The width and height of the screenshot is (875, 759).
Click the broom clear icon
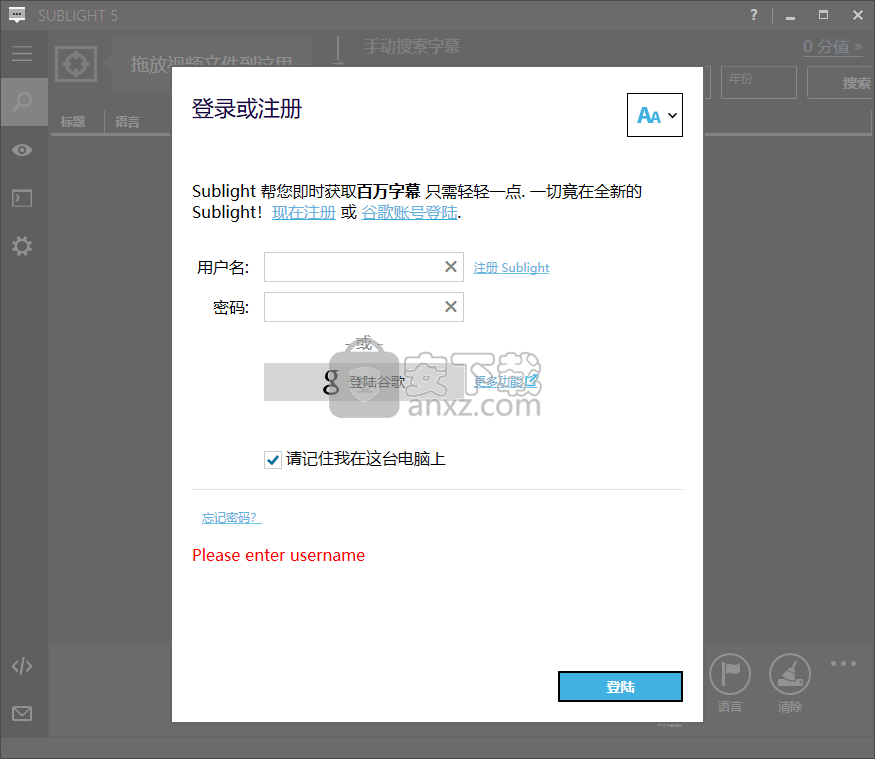click(790, 674)
